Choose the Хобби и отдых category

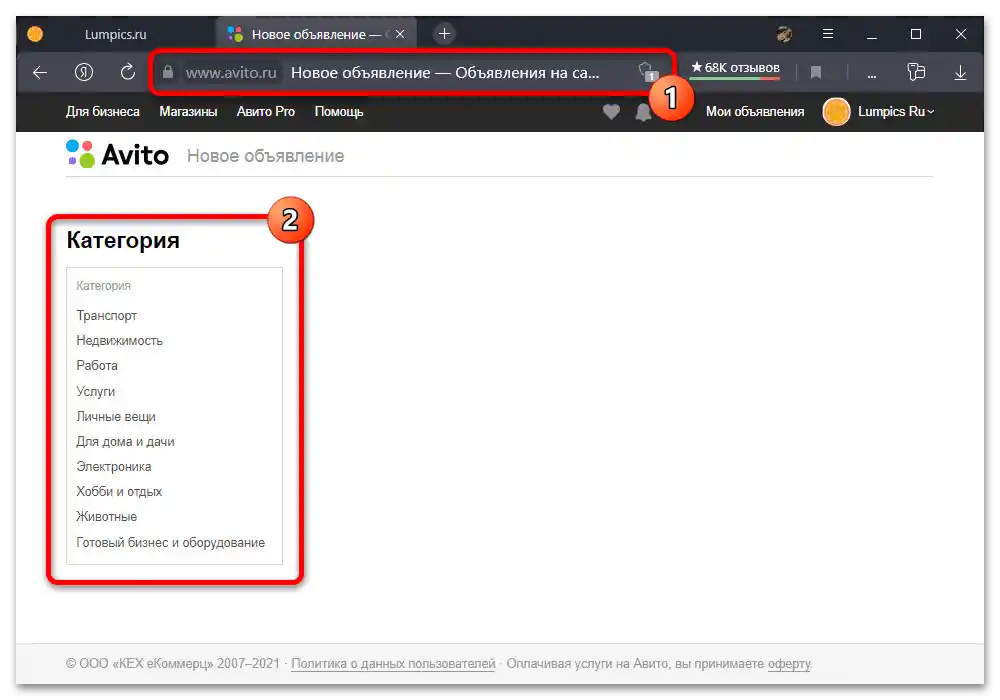click(x=119, y=492)
